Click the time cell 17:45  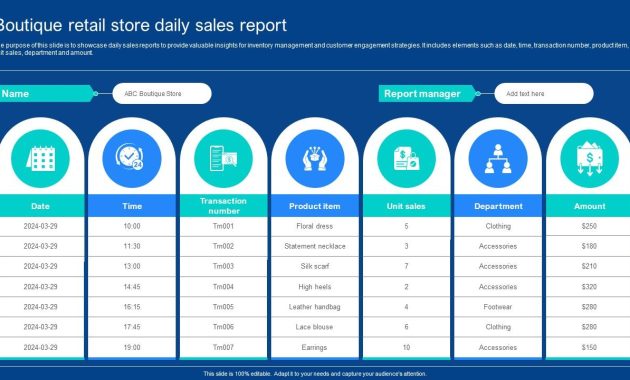[x=132, y=327]
